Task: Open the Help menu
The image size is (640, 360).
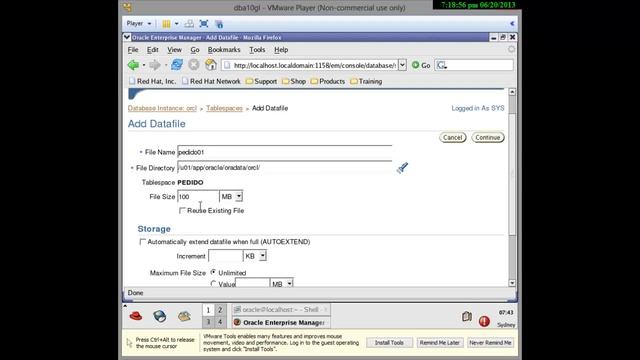Action: pyautogui.click(x=281, y=50)
